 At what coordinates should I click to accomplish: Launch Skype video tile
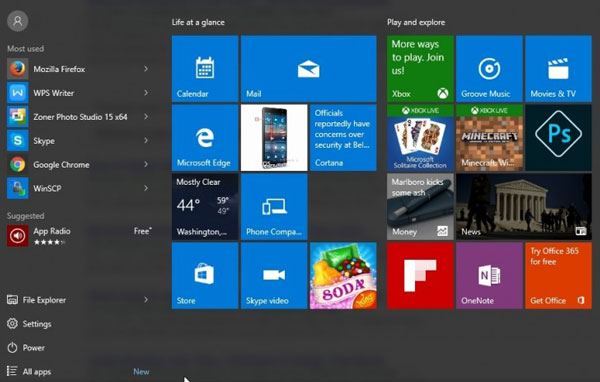(274, 275)
